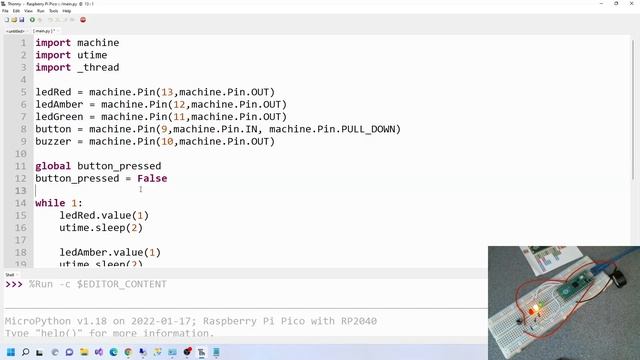Click the Debug current script icon

click(40, 20)
